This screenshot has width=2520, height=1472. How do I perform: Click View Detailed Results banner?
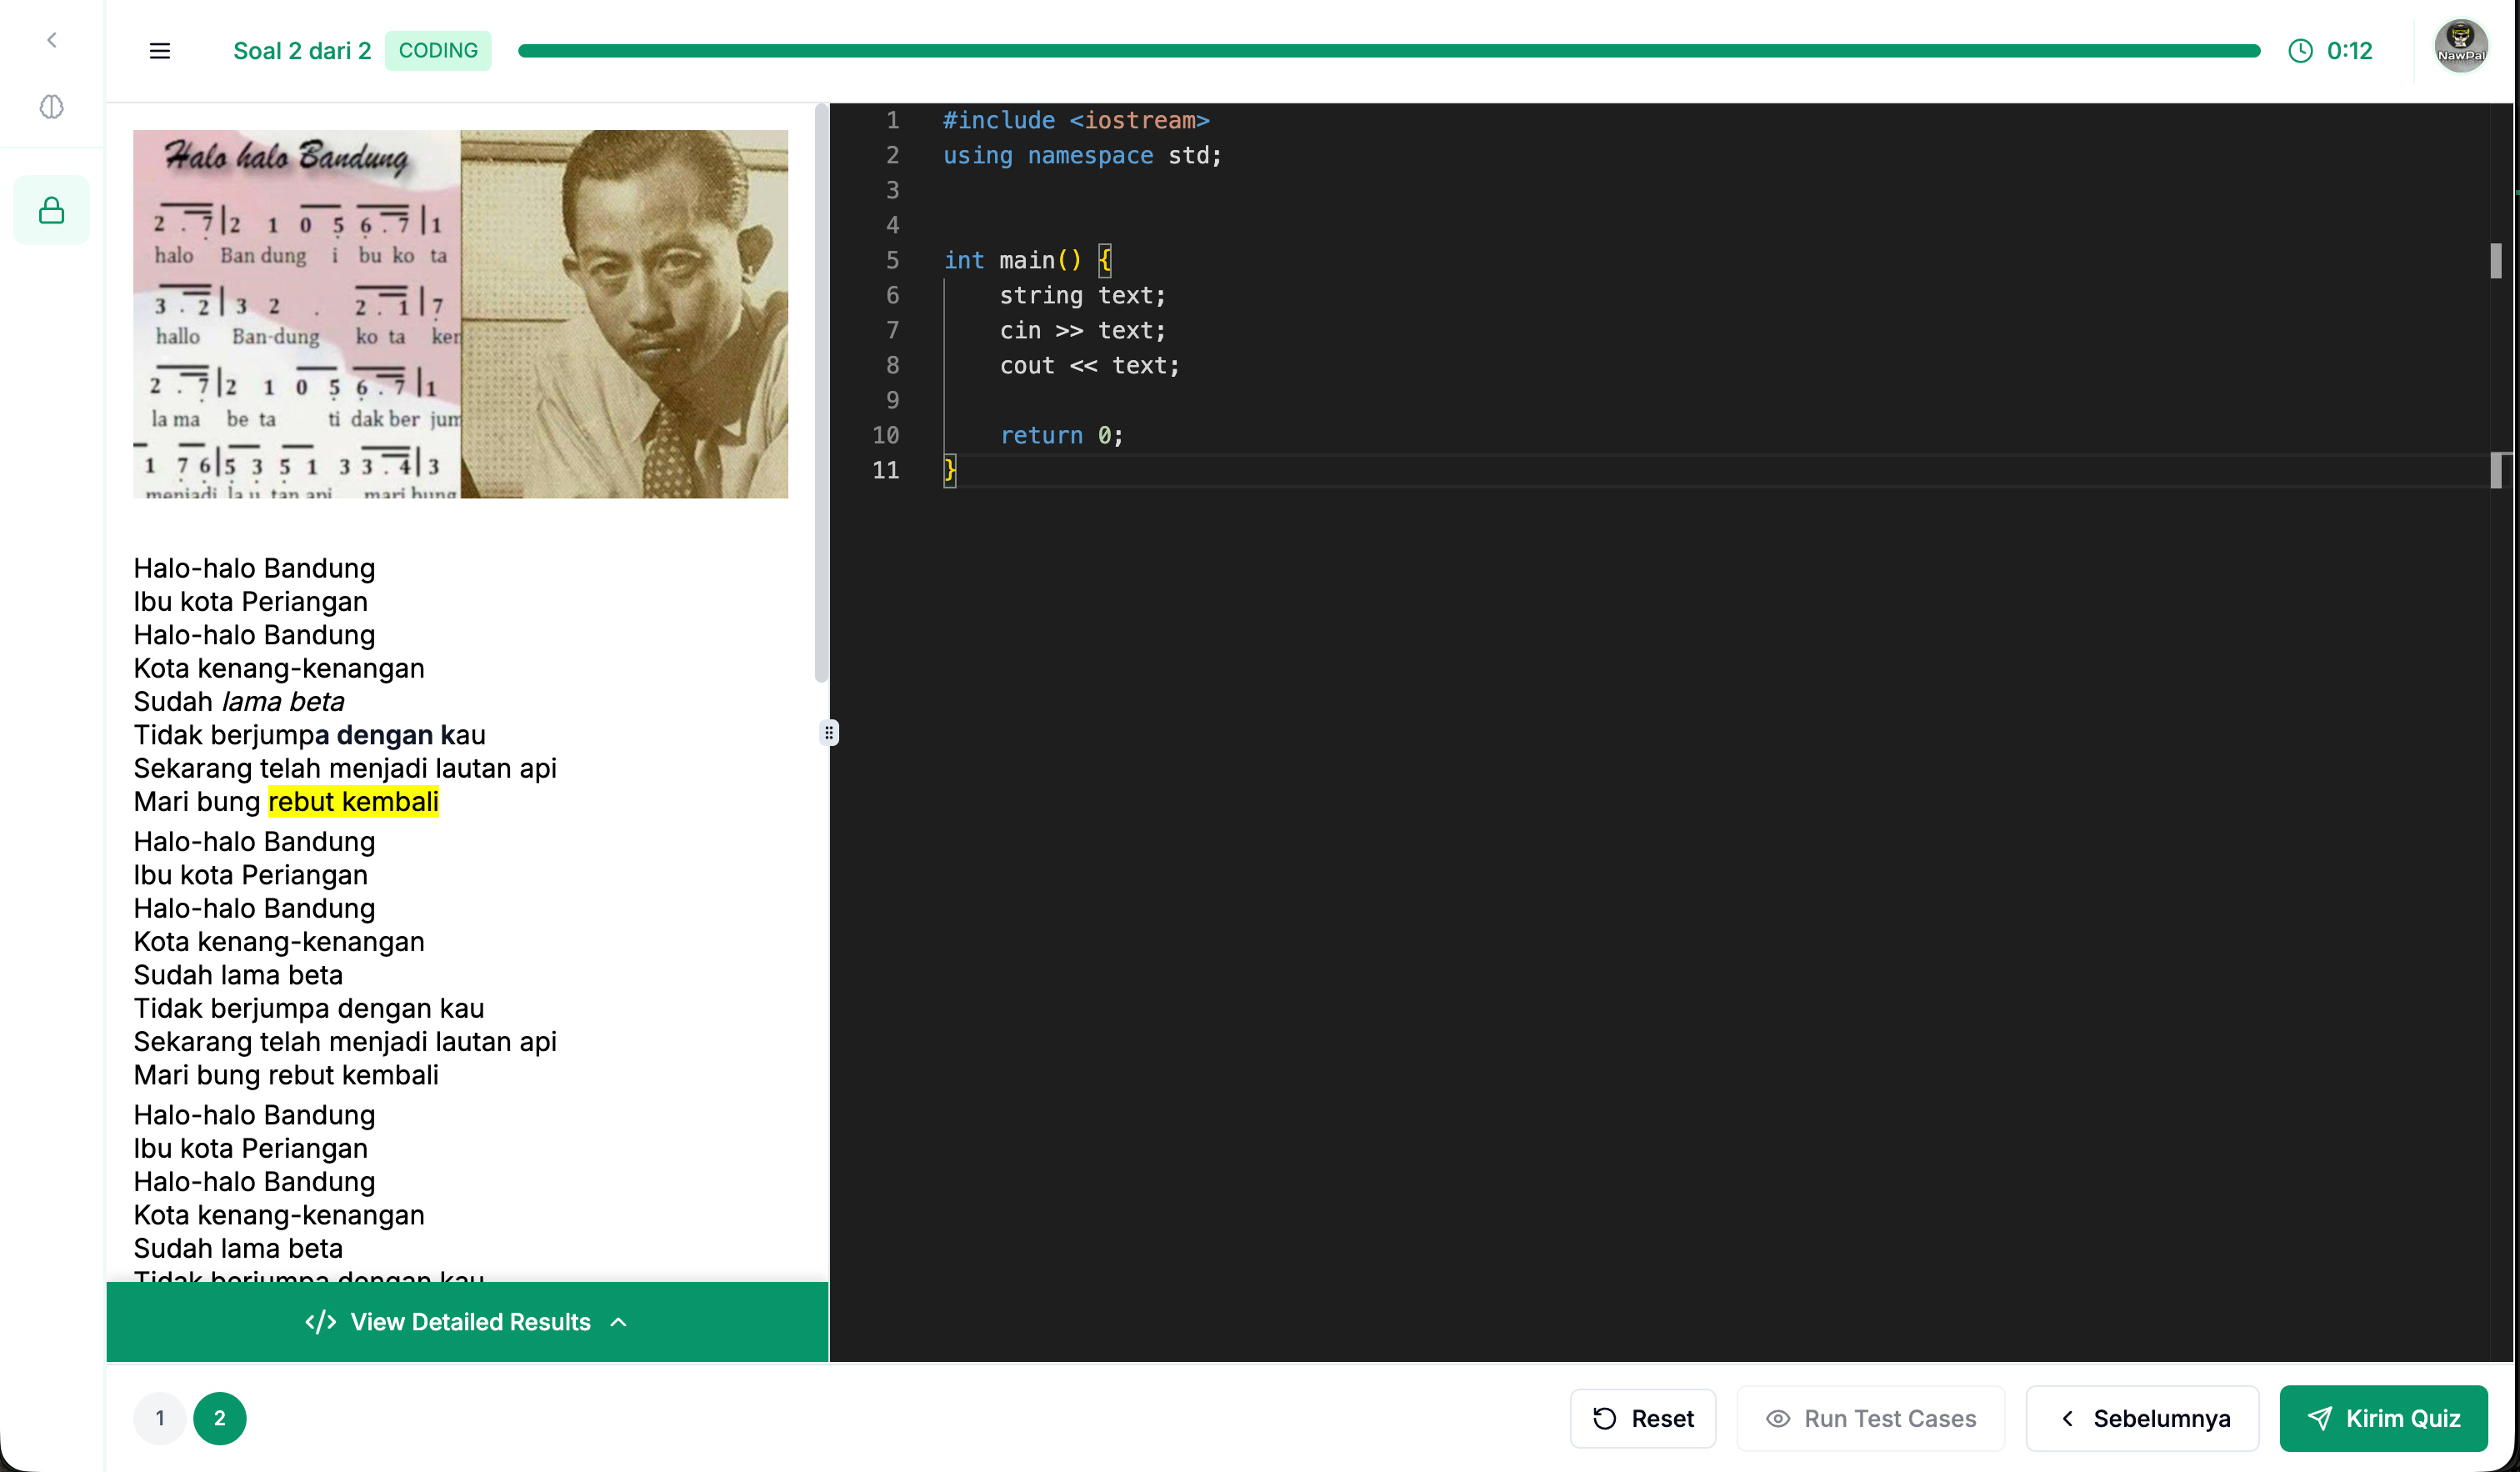pos(467,1321)
